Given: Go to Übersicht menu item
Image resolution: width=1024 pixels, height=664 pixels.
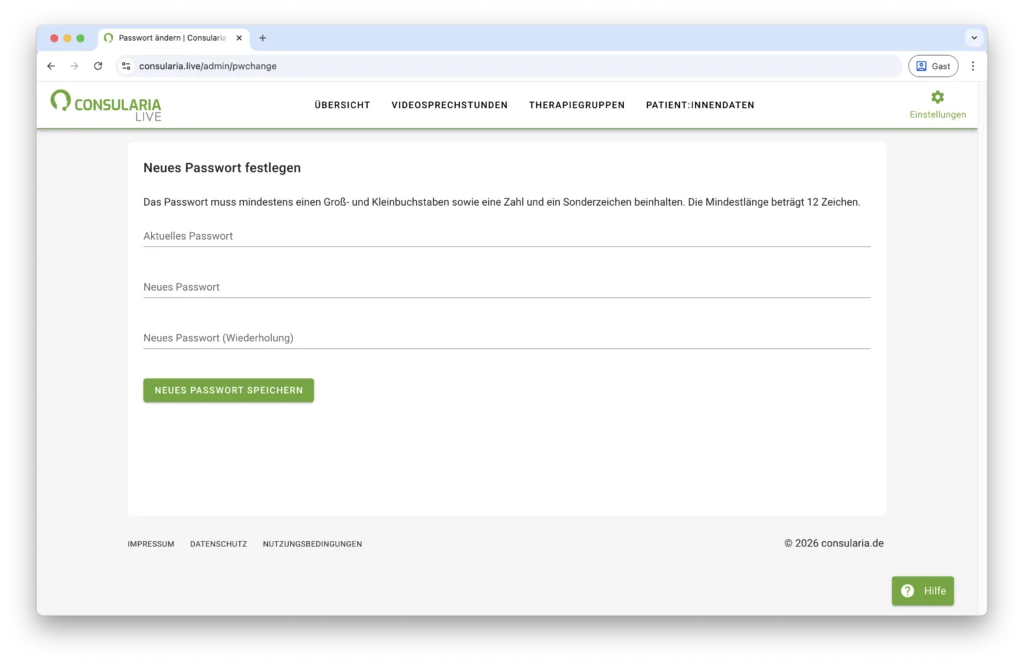Looking at the screenshot, I should (x=342, y=105).
